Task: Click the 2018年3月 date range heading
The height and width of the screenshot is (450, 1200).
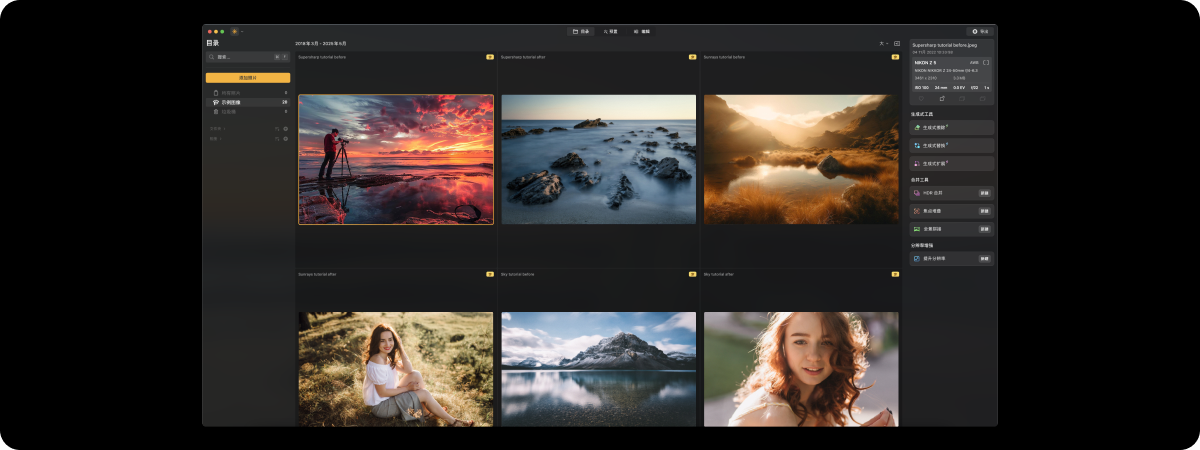Action: (320, 44)
